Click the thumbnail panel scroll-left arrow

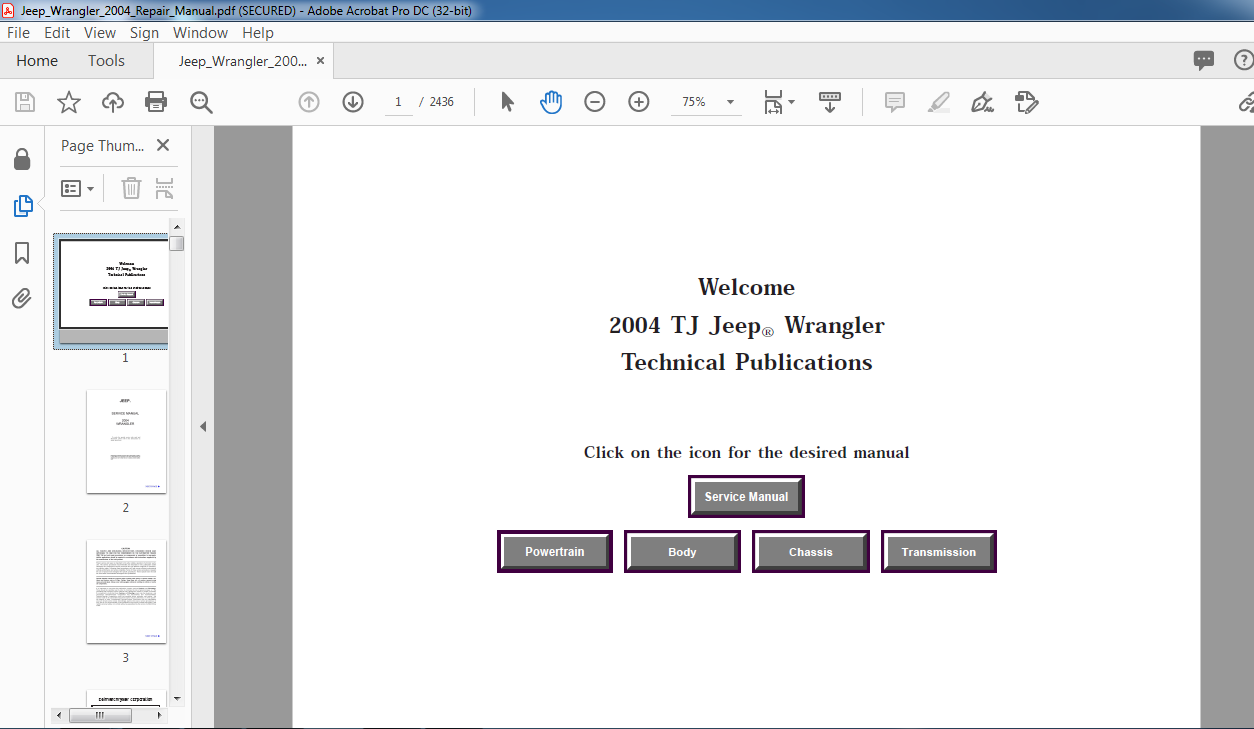click(61, 715)
